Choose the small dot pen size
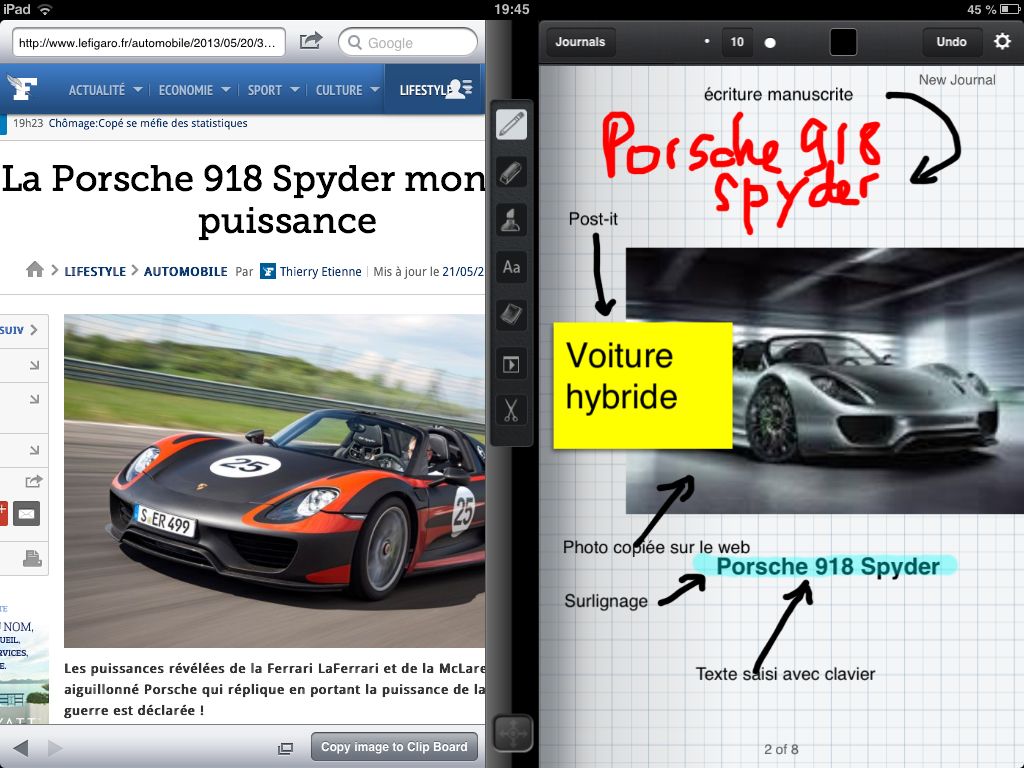This screenshot has height=768, width=1024. (707, 41)
